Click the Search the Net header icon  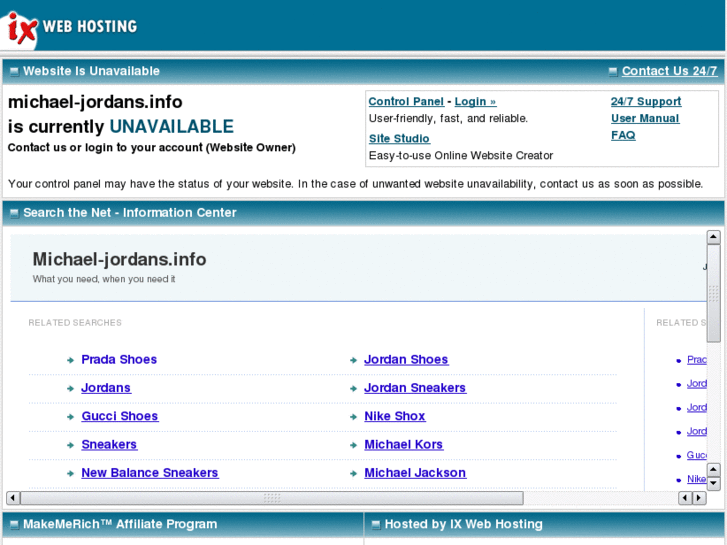click(x=14, y=213)
